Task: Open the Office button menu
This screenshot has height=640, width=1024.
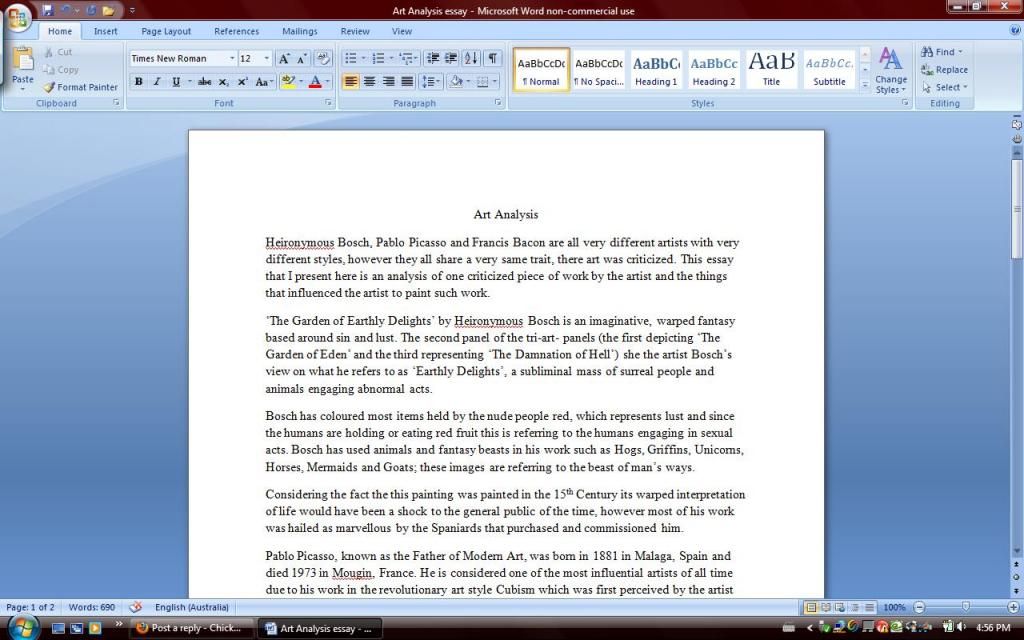Action: point(17,17)
